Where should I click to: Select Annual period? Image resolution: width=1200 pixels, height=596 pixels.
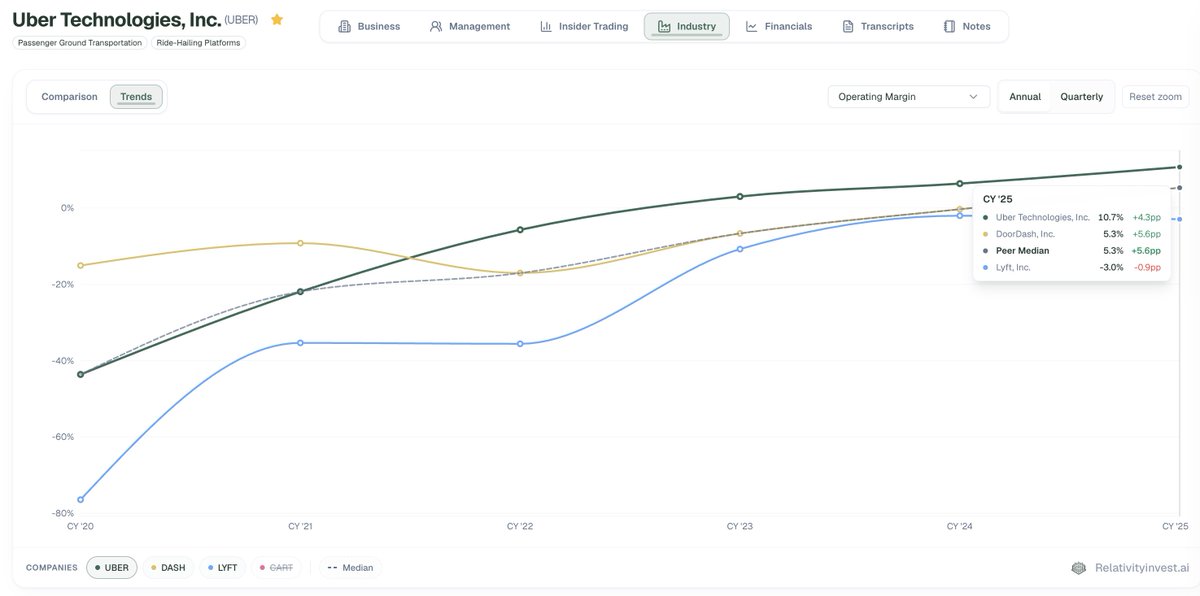[x=1025, y=97]
